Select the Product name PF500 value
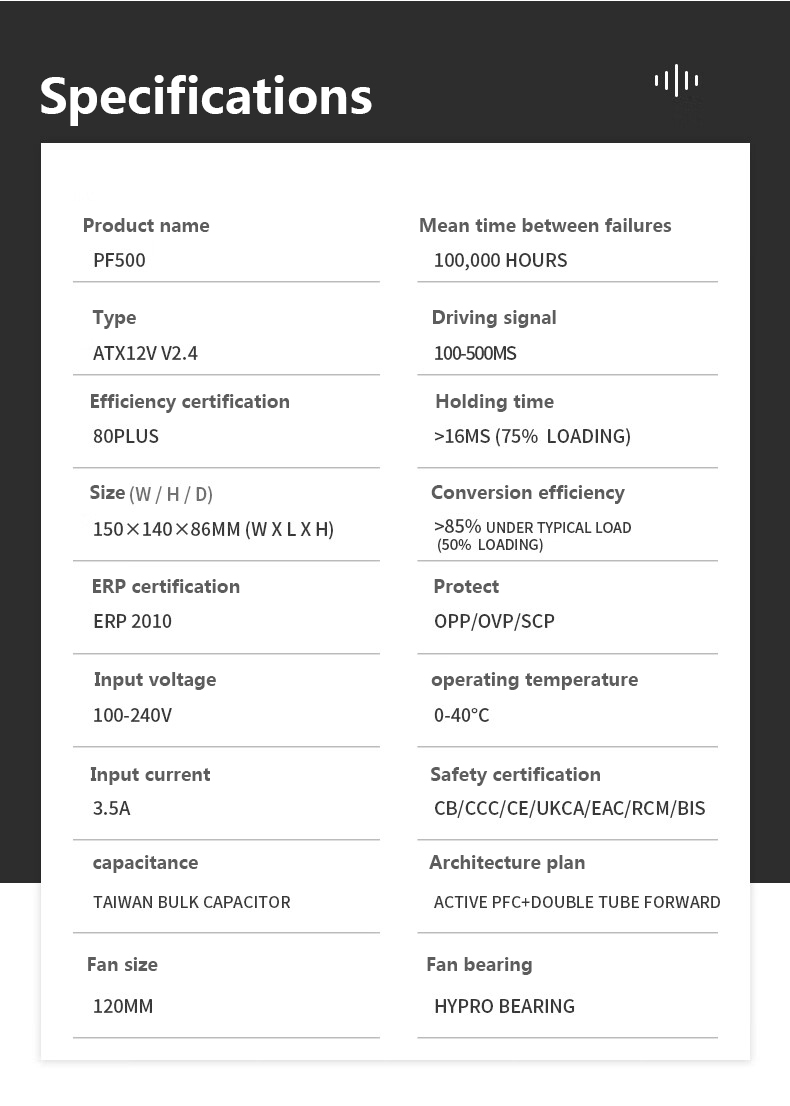 tap(119, 260)
